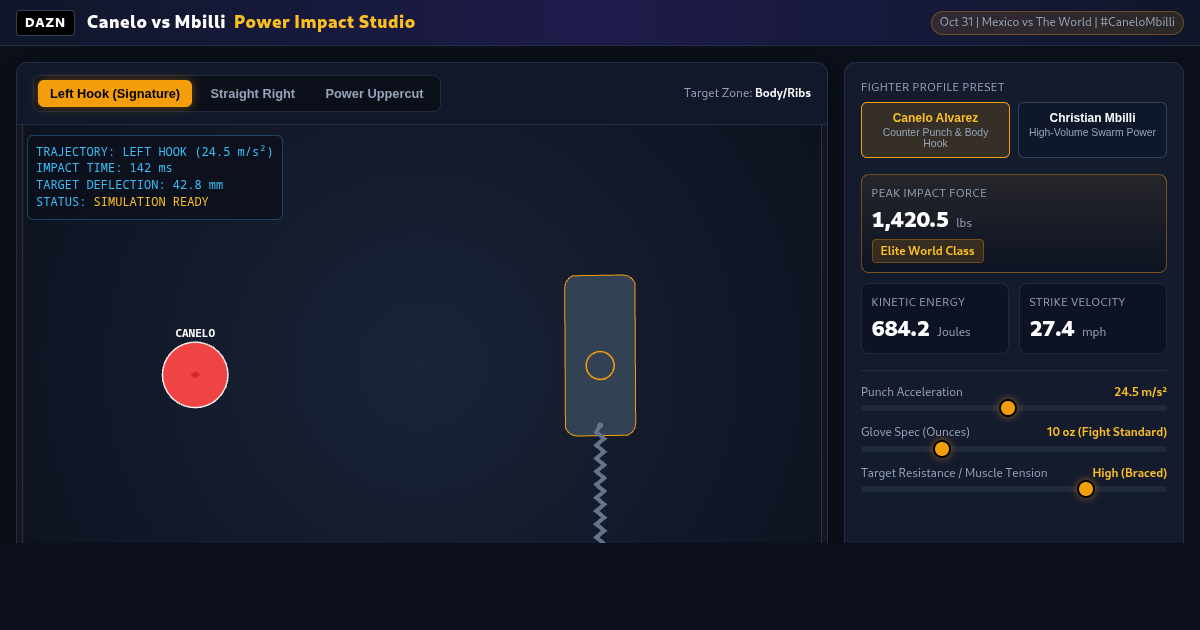Viewport: 1200px width, 630px height.
Task: Click the event tag Oct 31 Mexico vs The World
Action: 1057,23
